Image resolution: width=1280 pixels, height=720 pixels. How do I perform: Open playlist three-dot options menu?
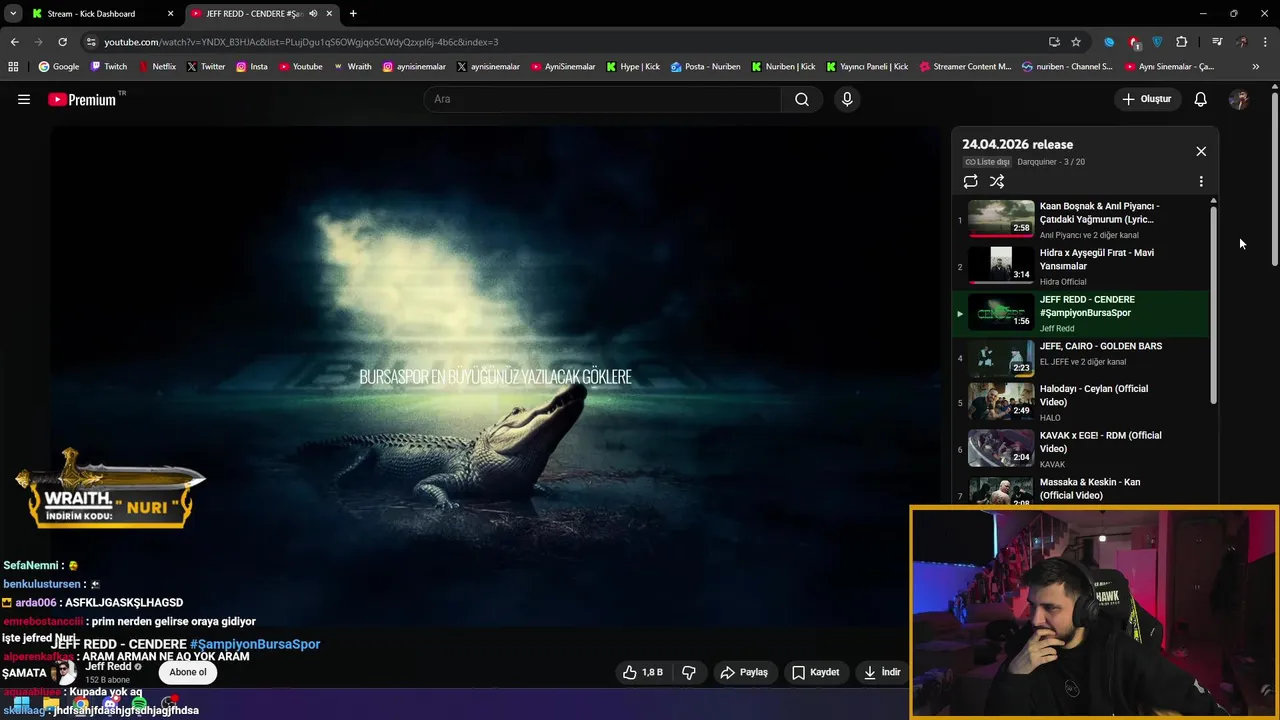click(1201, 181)
